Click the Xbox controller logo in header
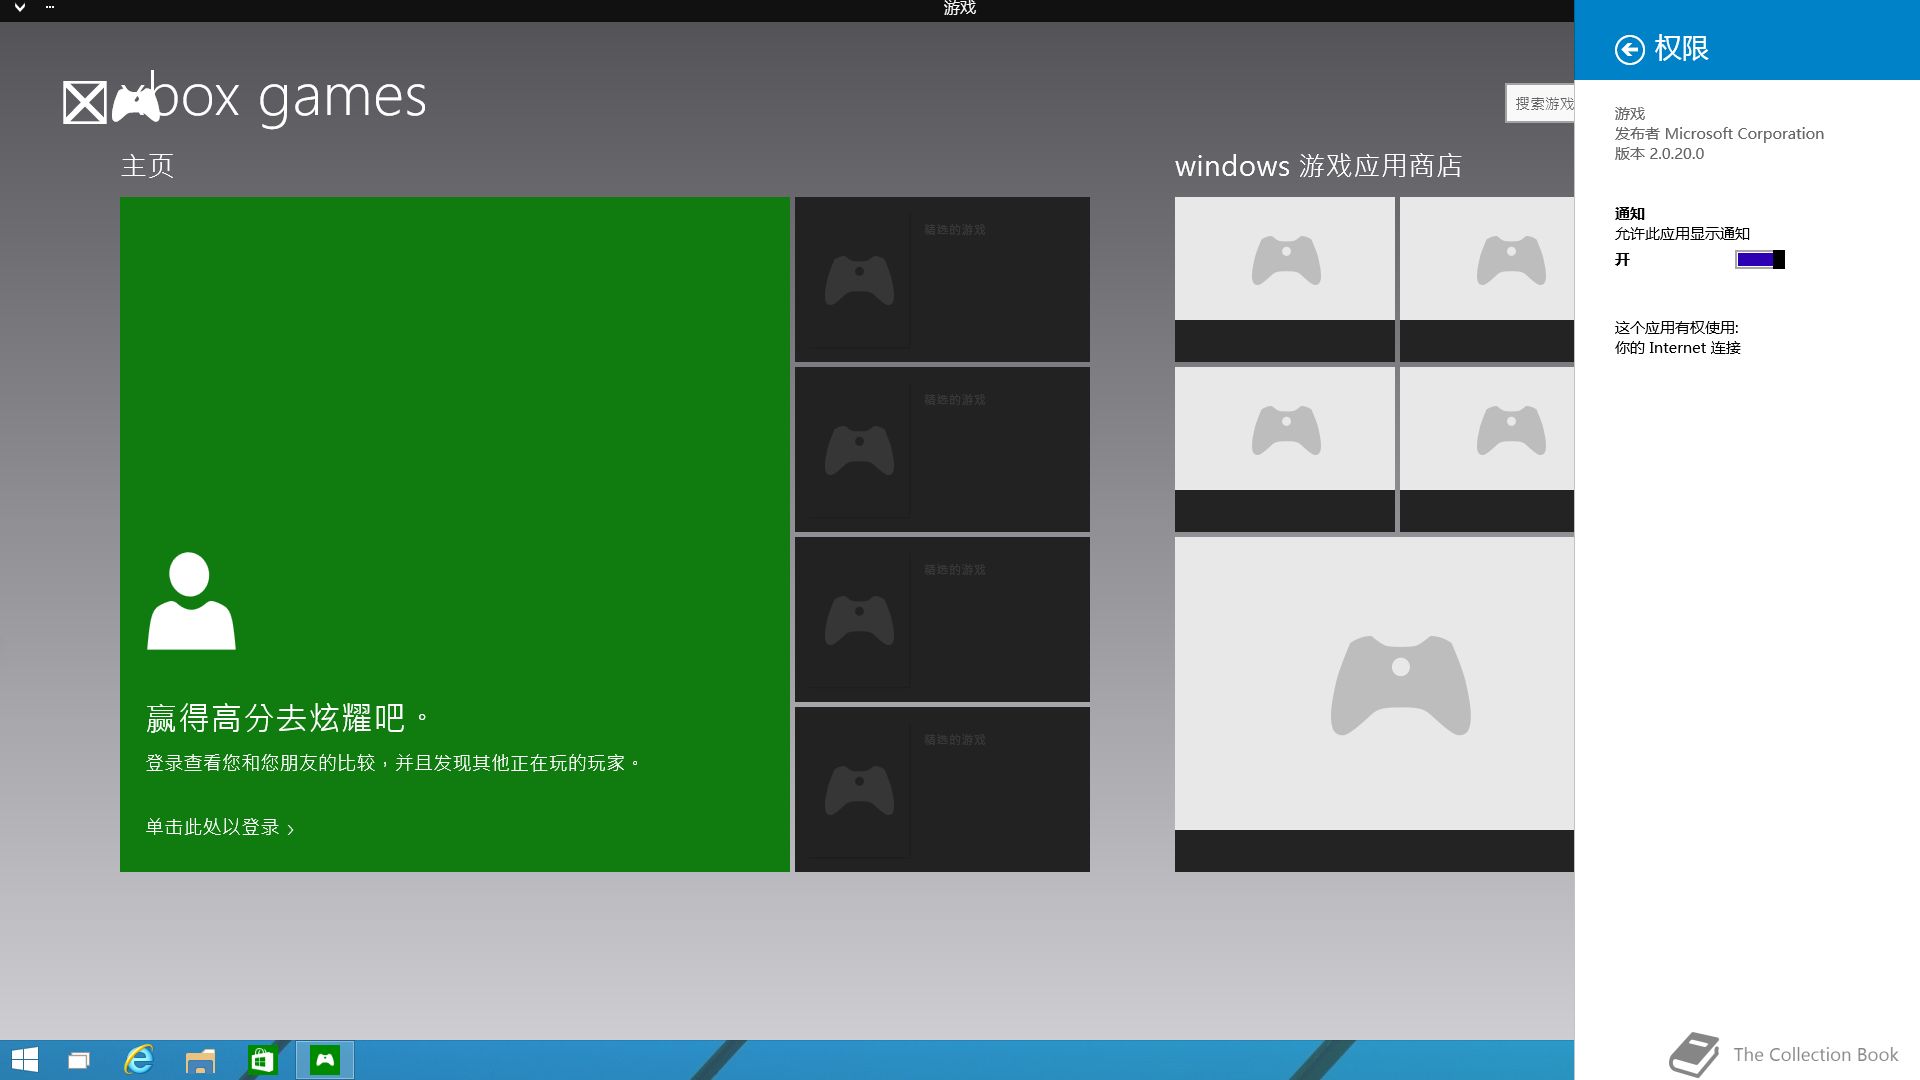This screenshot has height=1080, width=1920. [x=135, y=102]
